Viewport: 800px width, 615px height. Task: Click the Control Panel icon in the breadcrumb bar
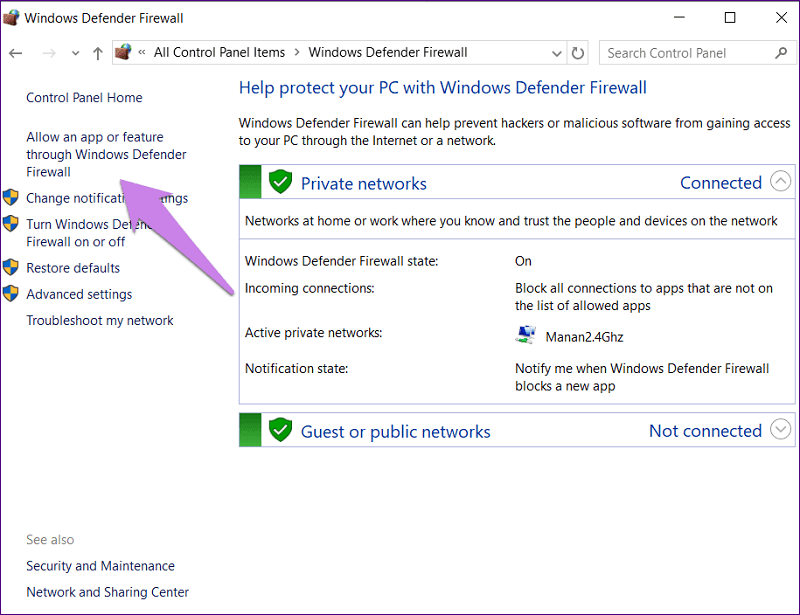123,52
